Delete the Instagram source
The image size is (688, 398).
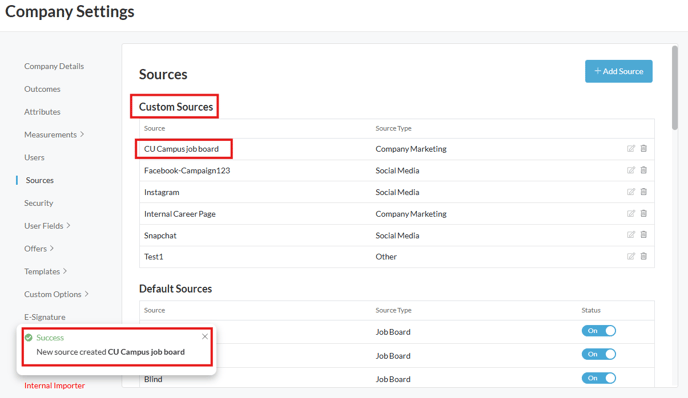(644, 192)
